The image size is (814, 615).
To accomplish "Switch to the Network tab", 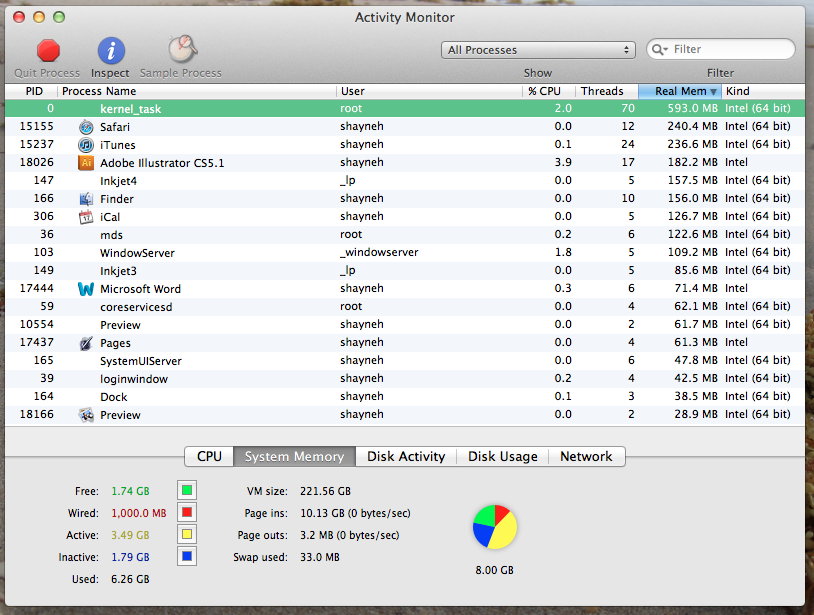I will coord(587,456).
